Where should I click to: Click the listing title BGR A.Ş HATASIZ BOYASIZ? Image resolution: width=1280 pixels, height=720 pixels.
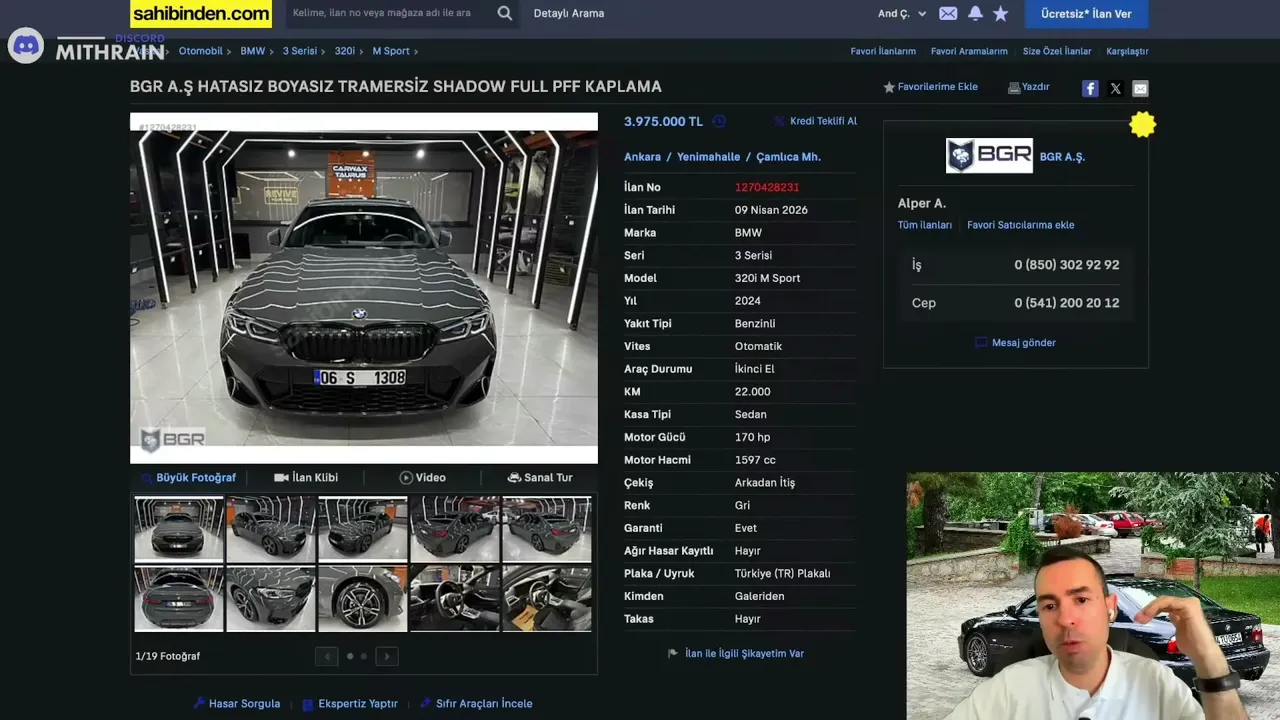point(396,87)
